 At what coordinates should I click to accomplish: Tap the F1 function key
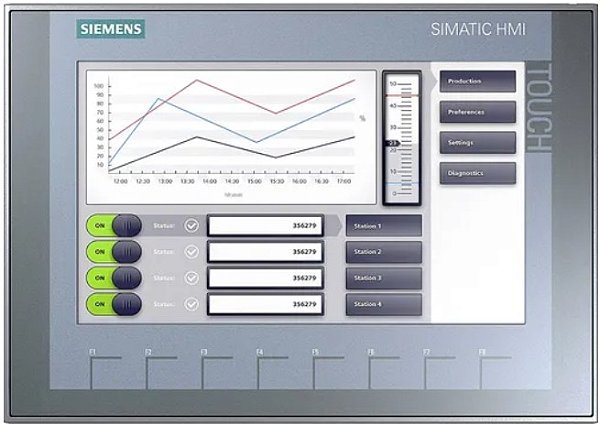(106, 370)
